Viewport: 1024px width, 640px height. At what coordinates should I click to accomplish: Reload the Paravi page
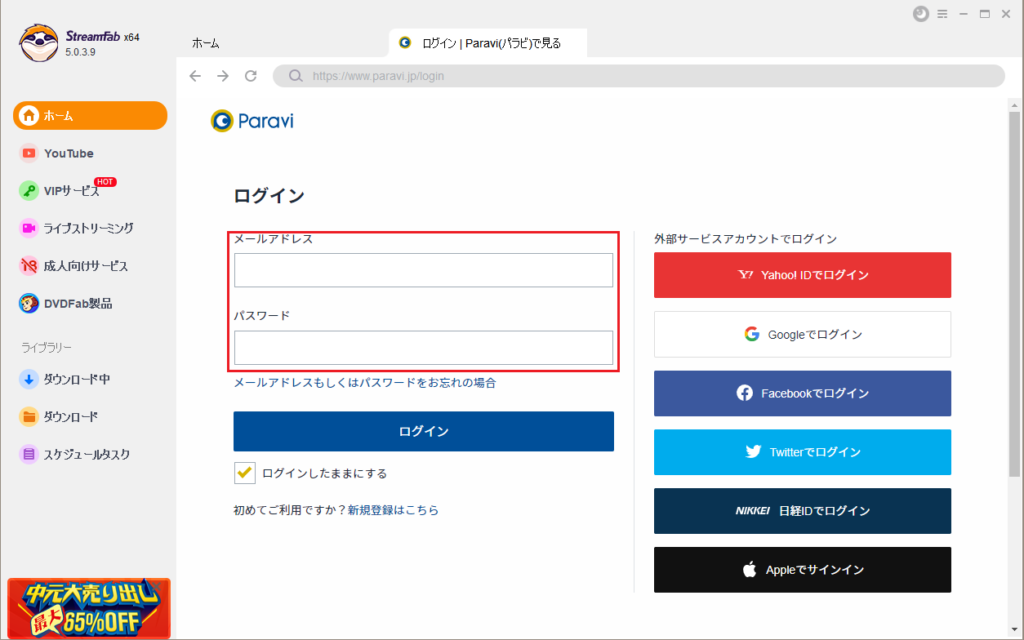(251, 76)
